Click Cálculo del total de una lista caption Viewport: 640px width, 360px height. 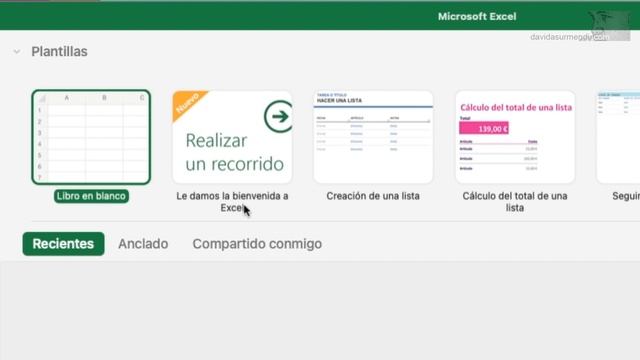515,202
